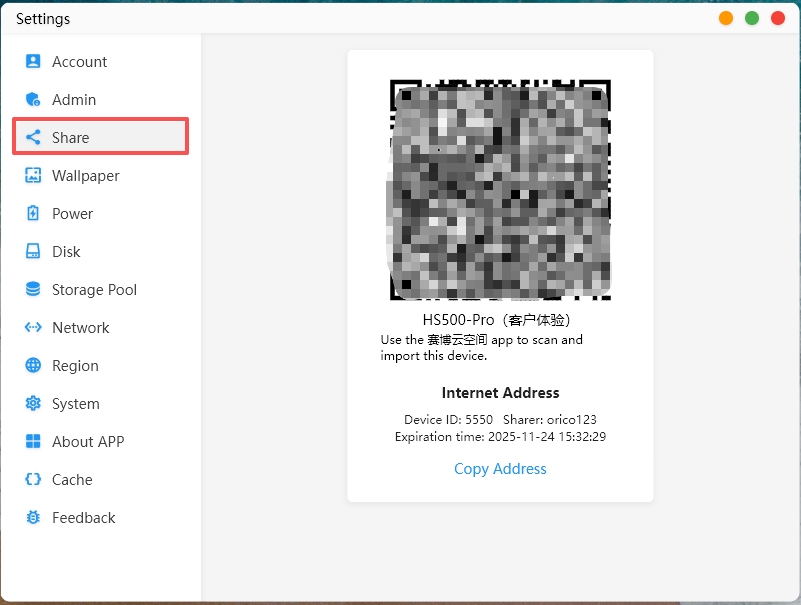The width and height of the screenshot is (801, 605).
Task: Open the Account settings section
Action: point(101,61)
